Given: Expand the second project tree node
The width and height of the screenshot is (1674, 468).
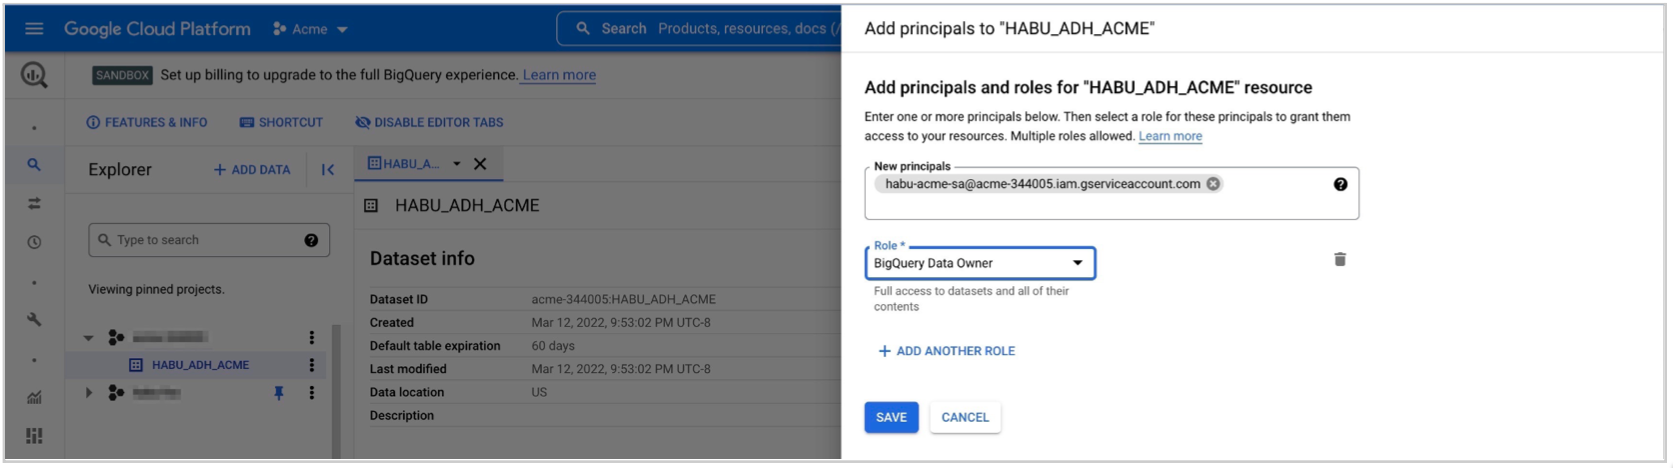Looking at the screenshot, I should [x=89, y=393].
